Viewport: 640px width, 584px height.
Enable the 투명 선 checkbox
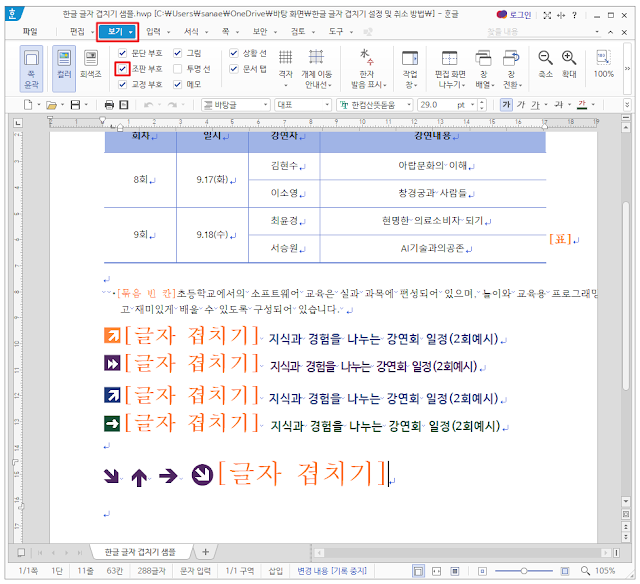click(178, 69)
